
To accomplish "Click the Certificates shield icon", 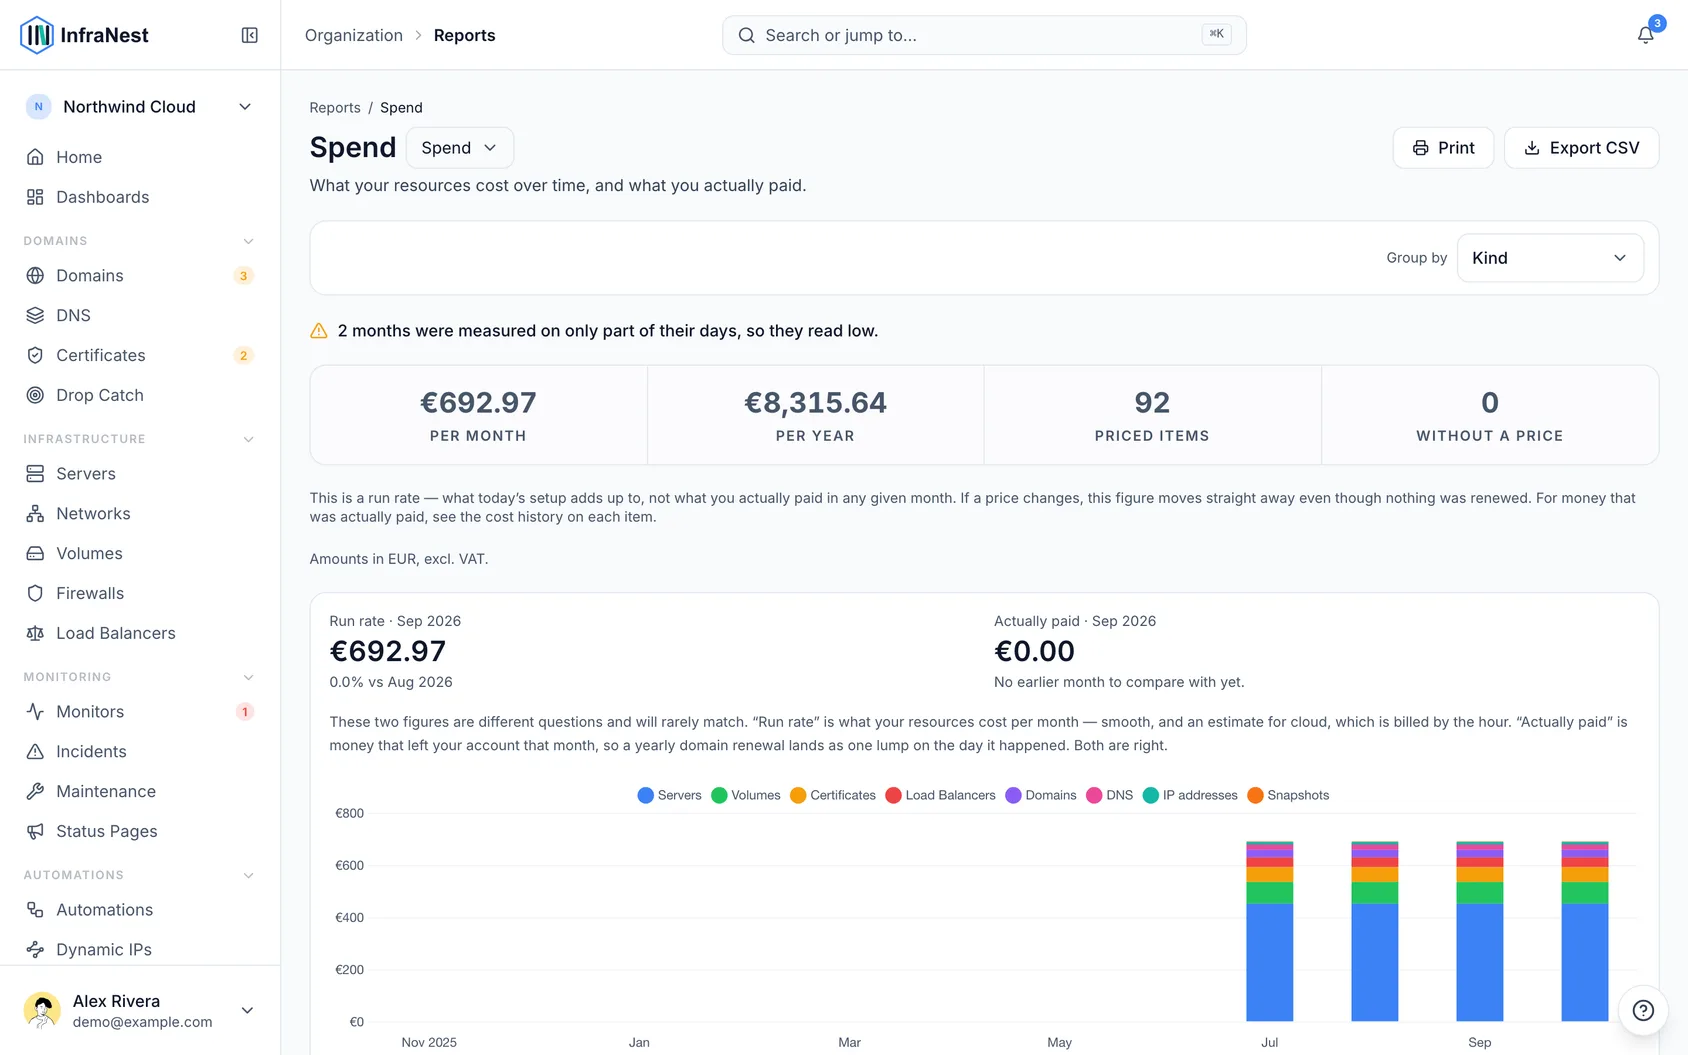I will point(35,355).
